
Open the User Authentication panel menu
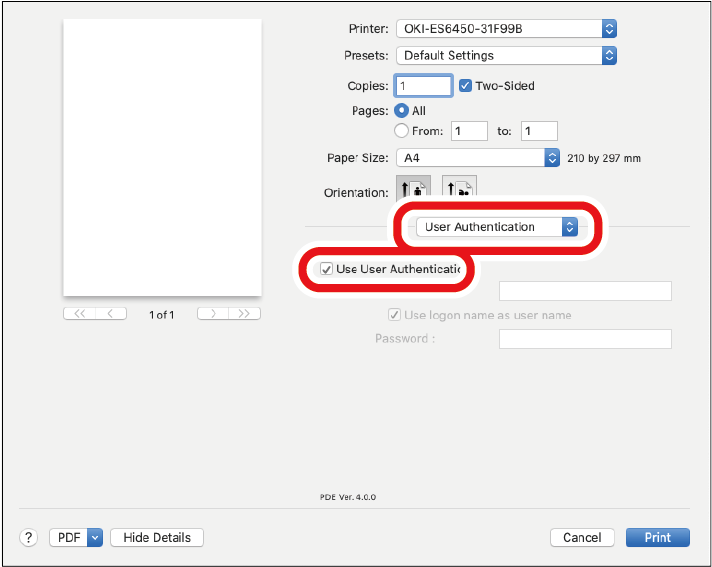(497, 227)
